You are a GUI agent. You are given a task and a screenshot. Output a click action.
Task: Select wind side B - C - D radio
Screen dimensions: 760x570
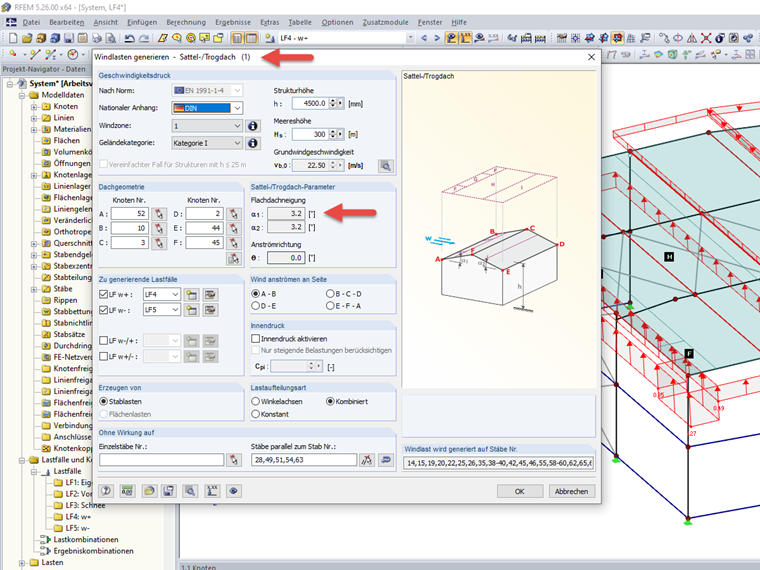click(330, 294)
